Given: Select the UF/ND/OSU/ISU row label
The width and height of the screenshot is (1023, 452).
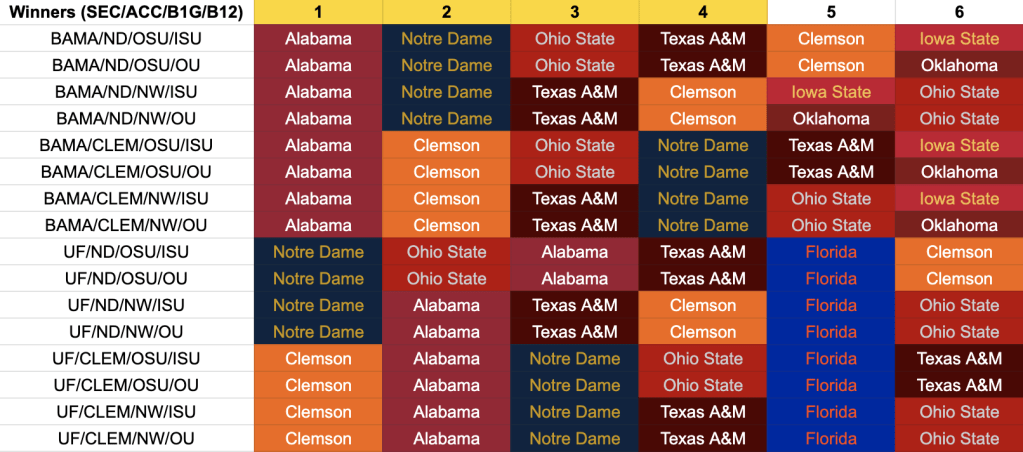Looking at the screenshot, I should 126,252.
